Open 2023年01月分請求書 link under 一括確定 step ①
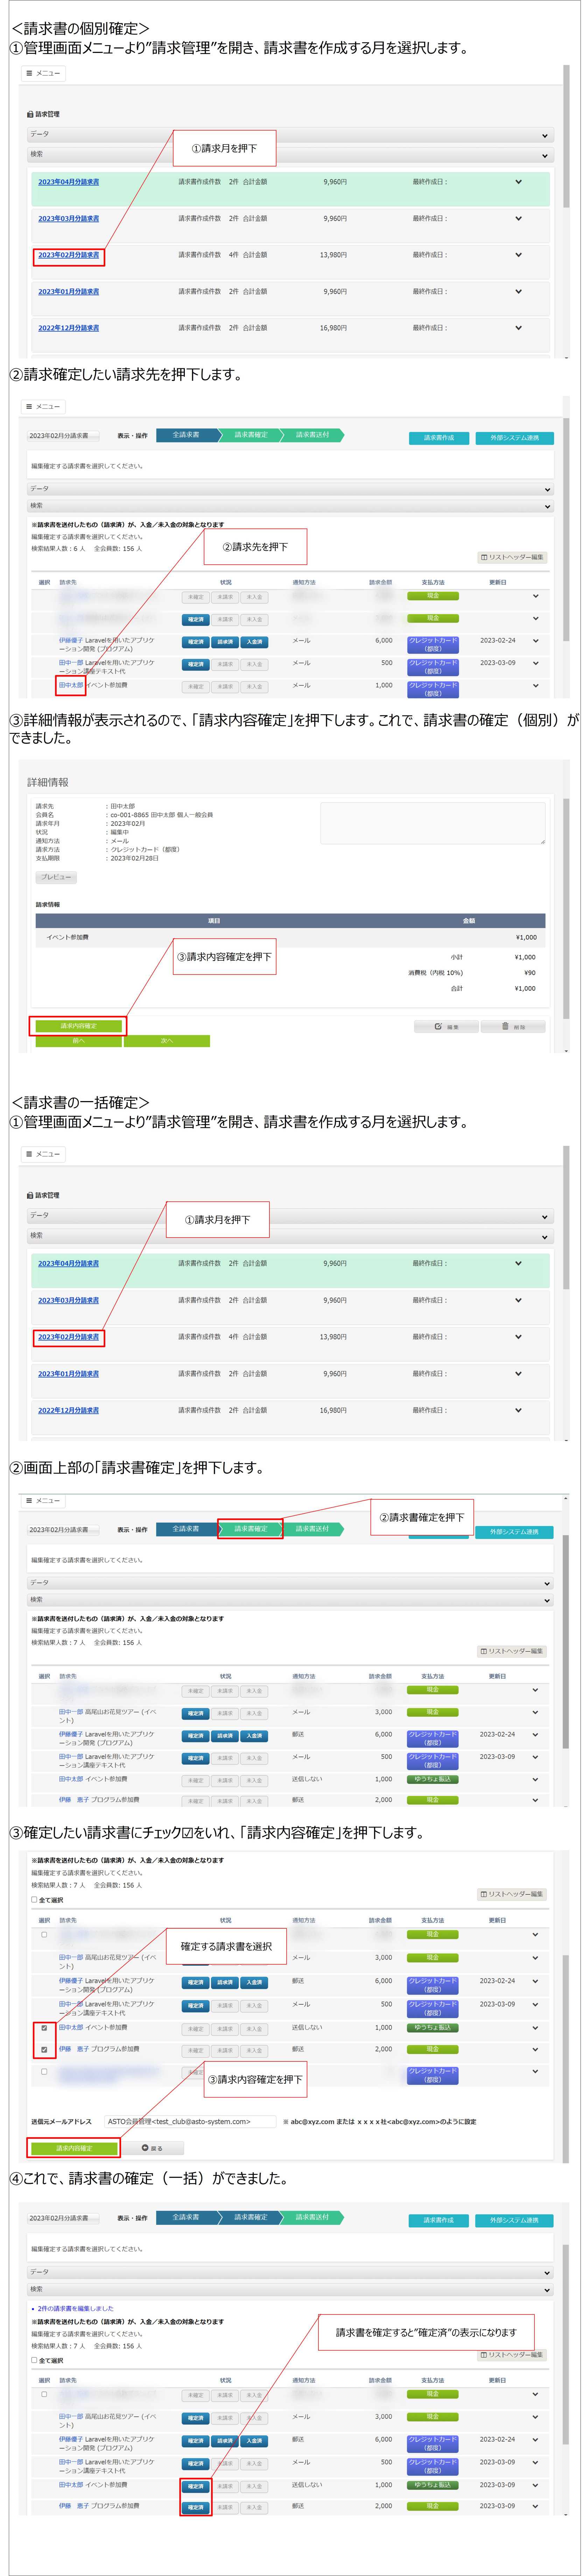The height and width of the screenshot is (2576, 588). pos(69,1374)
